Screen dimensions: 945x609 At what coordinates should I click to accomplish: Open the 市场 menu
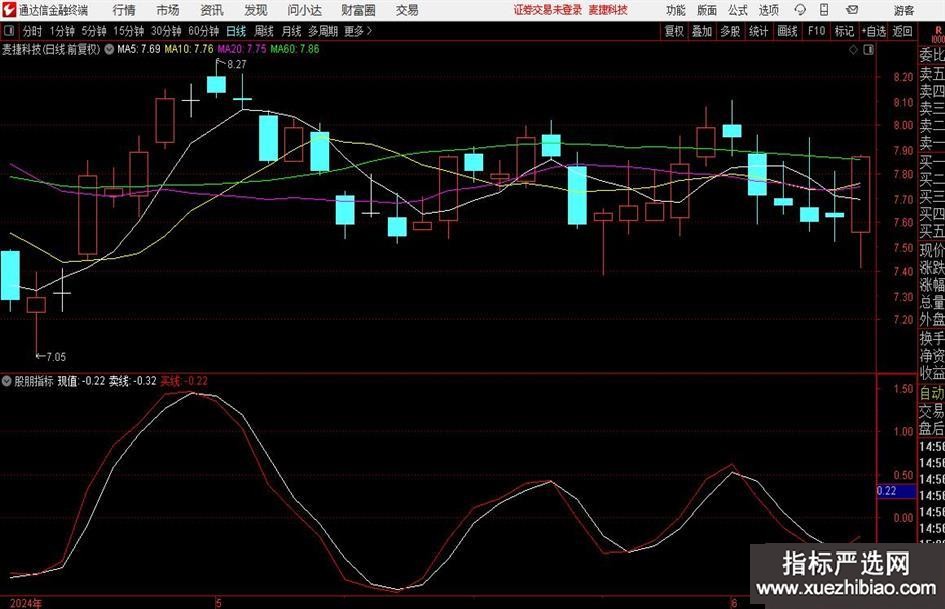tap(168, 10)
